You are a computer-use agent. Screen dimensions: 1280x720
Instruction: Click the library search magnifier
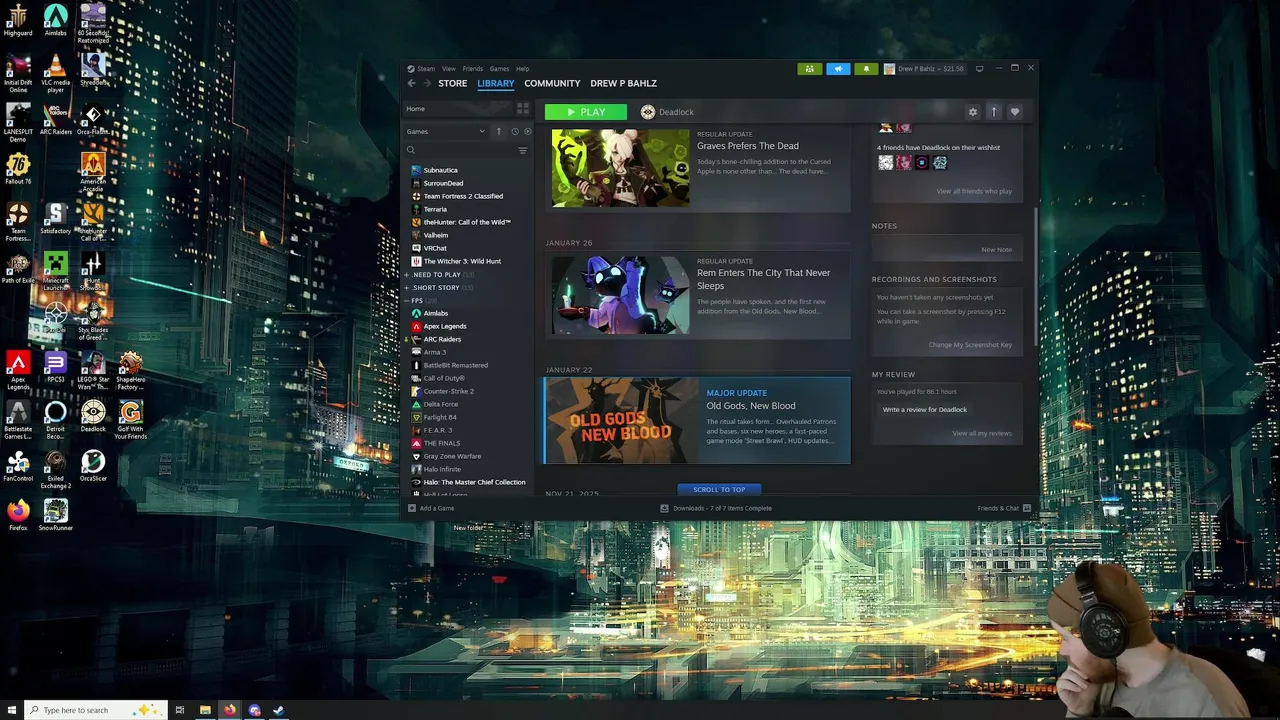point(411,150)
